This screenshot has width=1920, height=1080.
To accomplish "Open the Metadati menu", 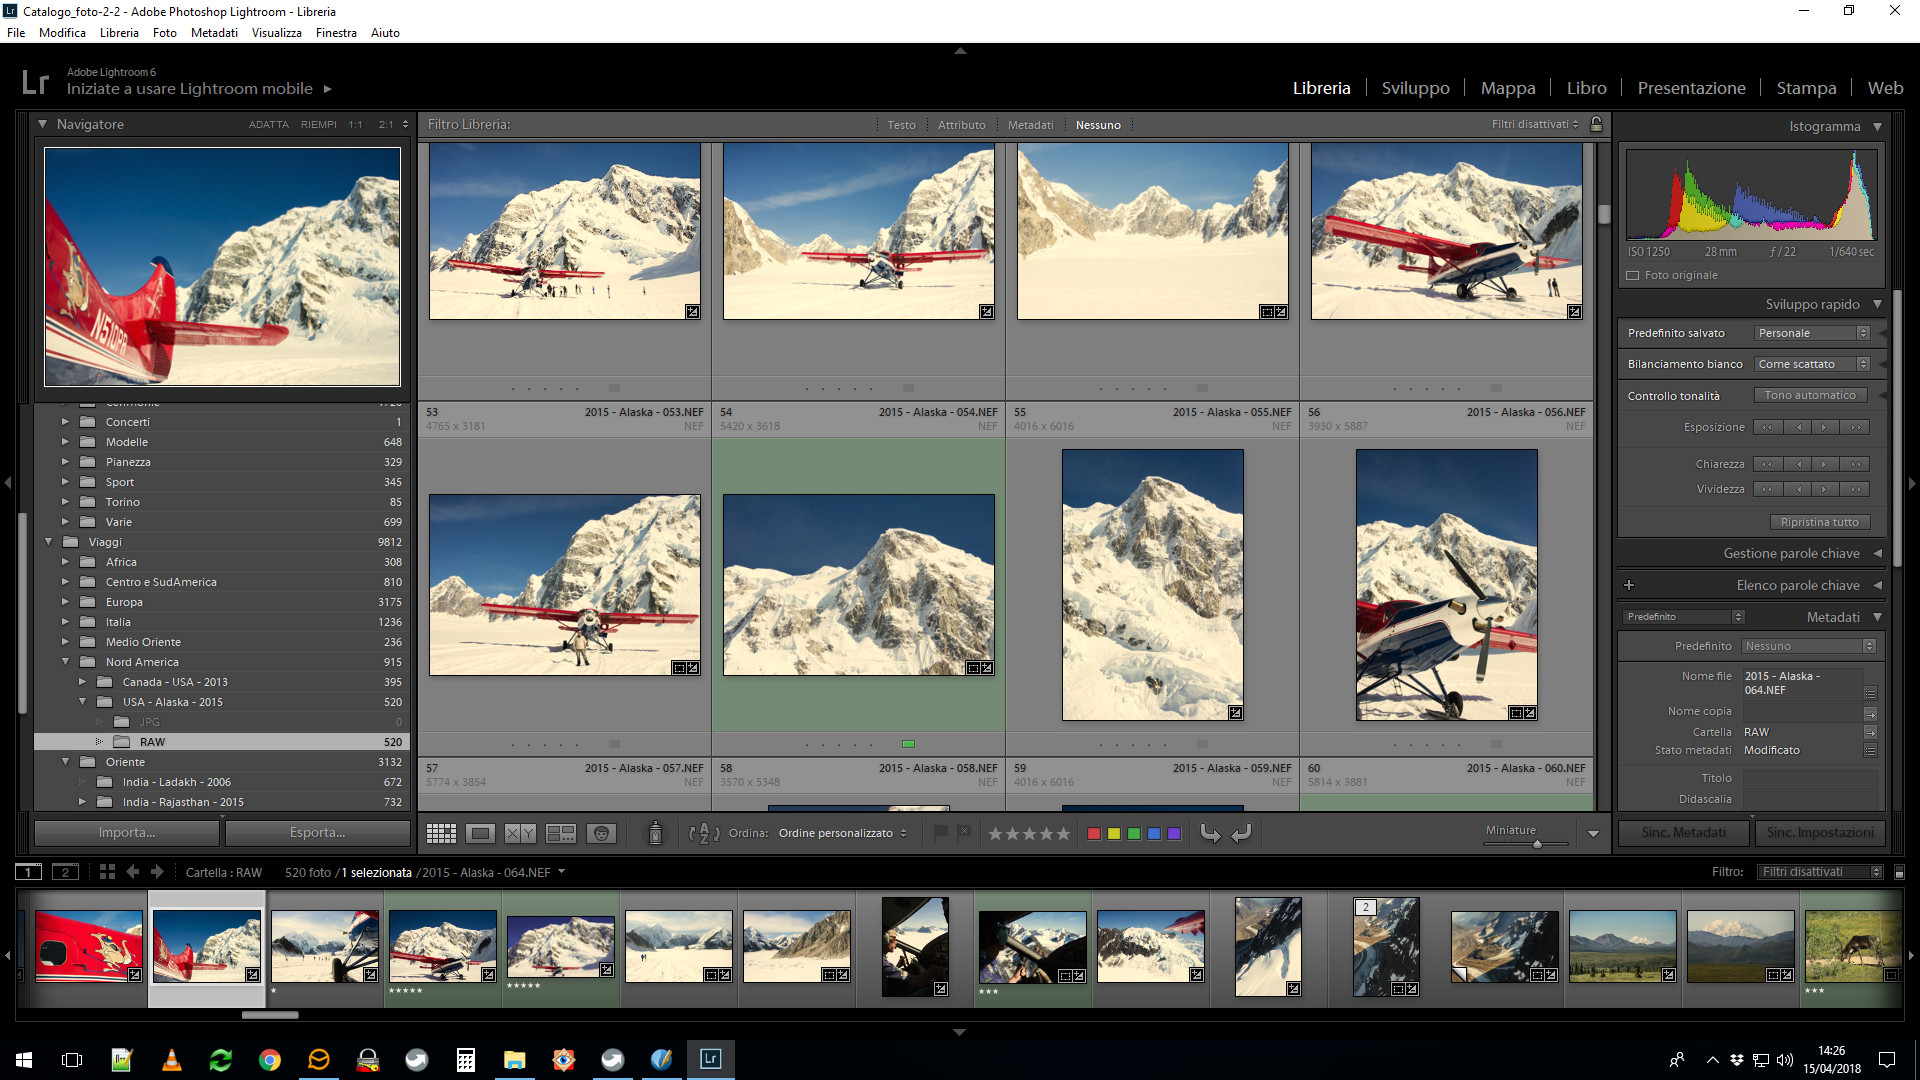I will [214, 33].
